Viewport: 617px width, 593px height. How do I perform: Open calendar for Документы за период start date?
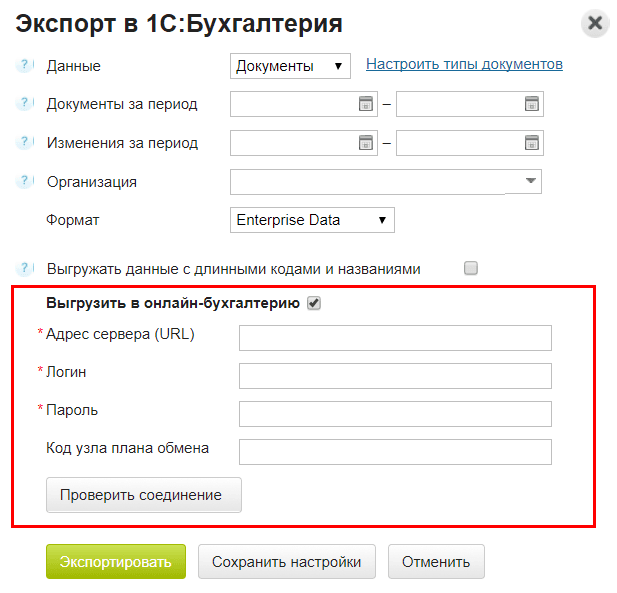tap(366, 104)
